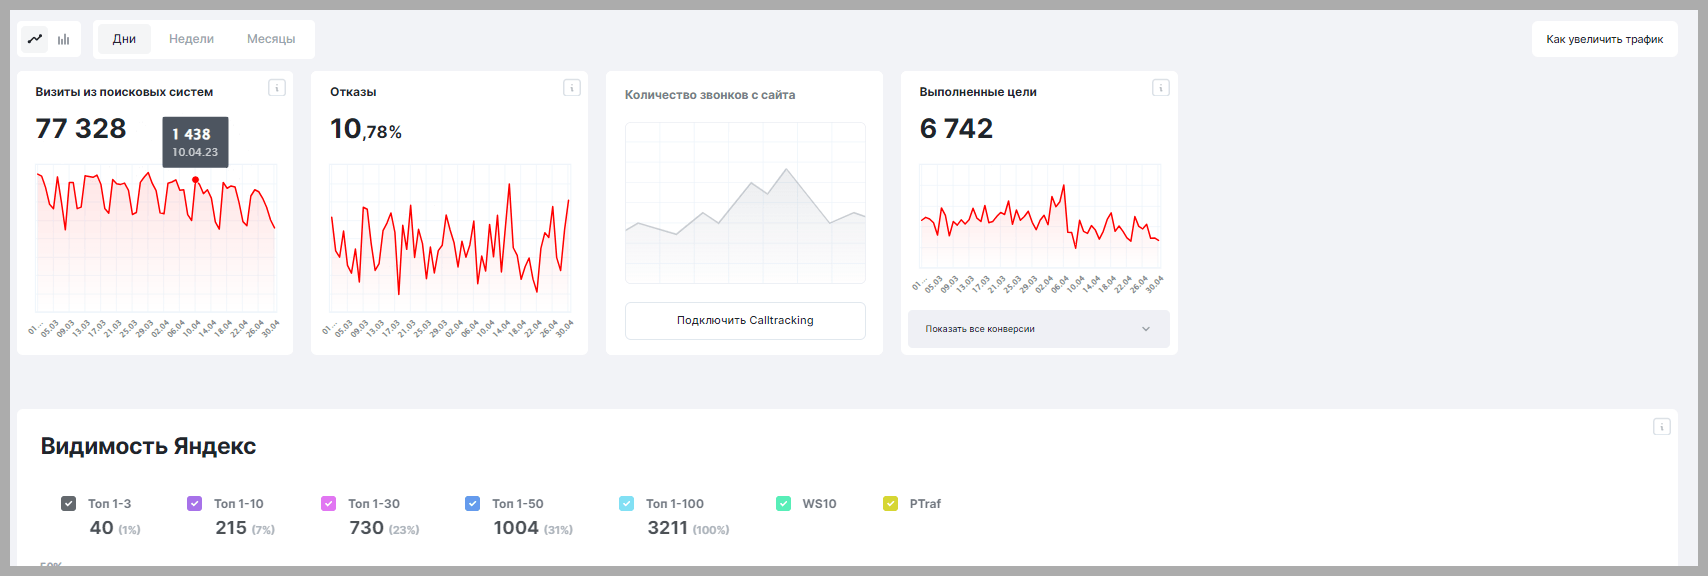Open info icon on Выполненные цели card
This screenshot has height=576, width=1708.
[1161, 88]
